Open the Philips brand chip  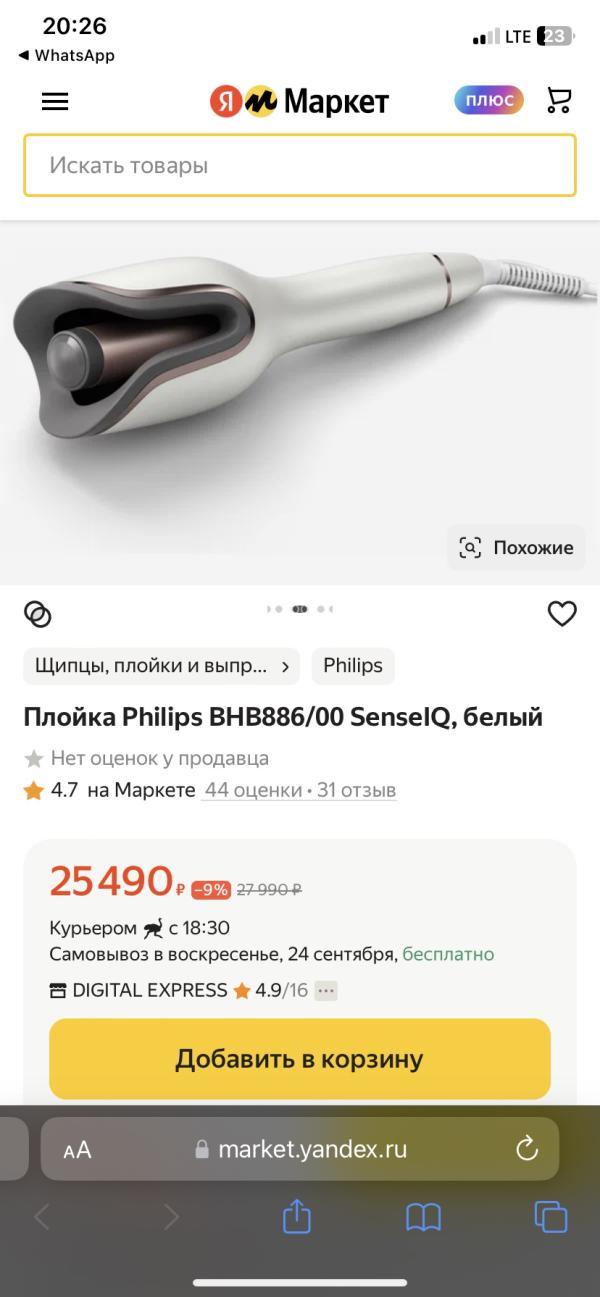(x=353, y=666)
